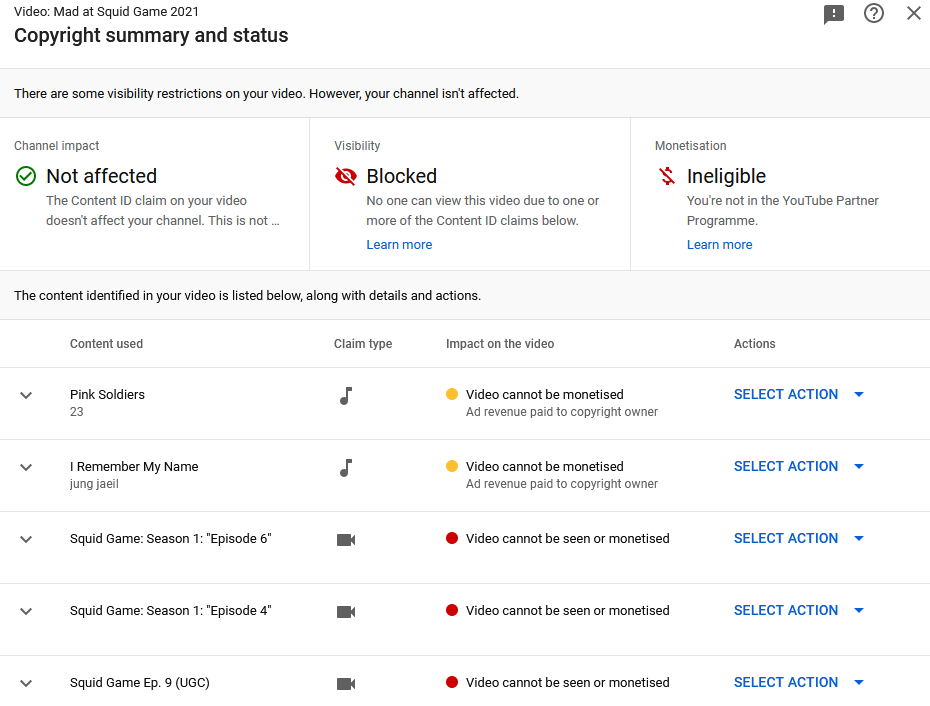Click the Not affected heading

pyautogui.click(x=101, y=176)
